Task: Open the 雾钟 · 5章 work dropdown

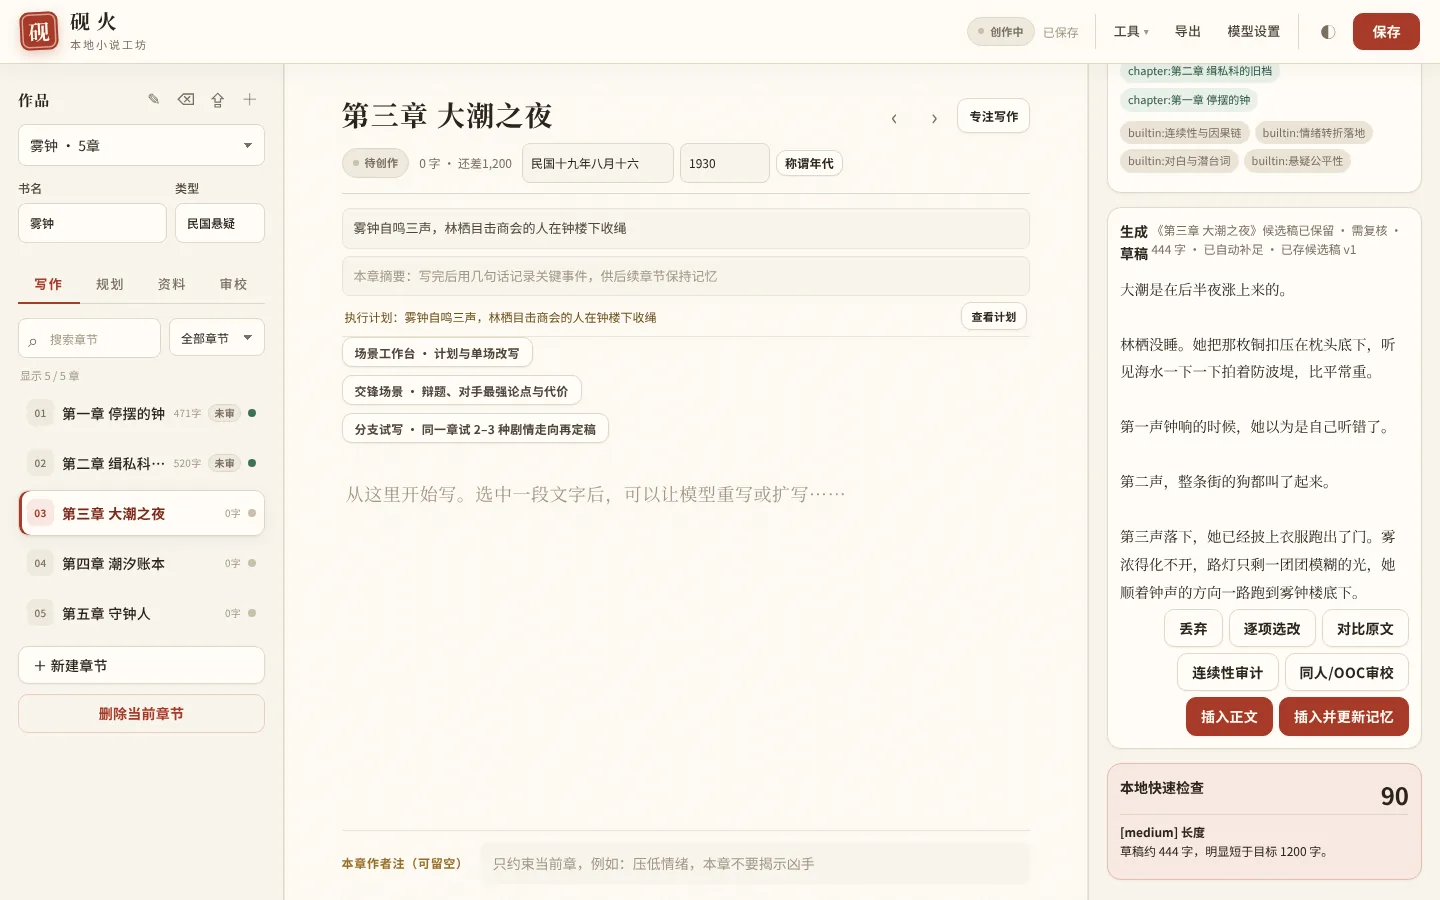Action: tap(141, 145)
